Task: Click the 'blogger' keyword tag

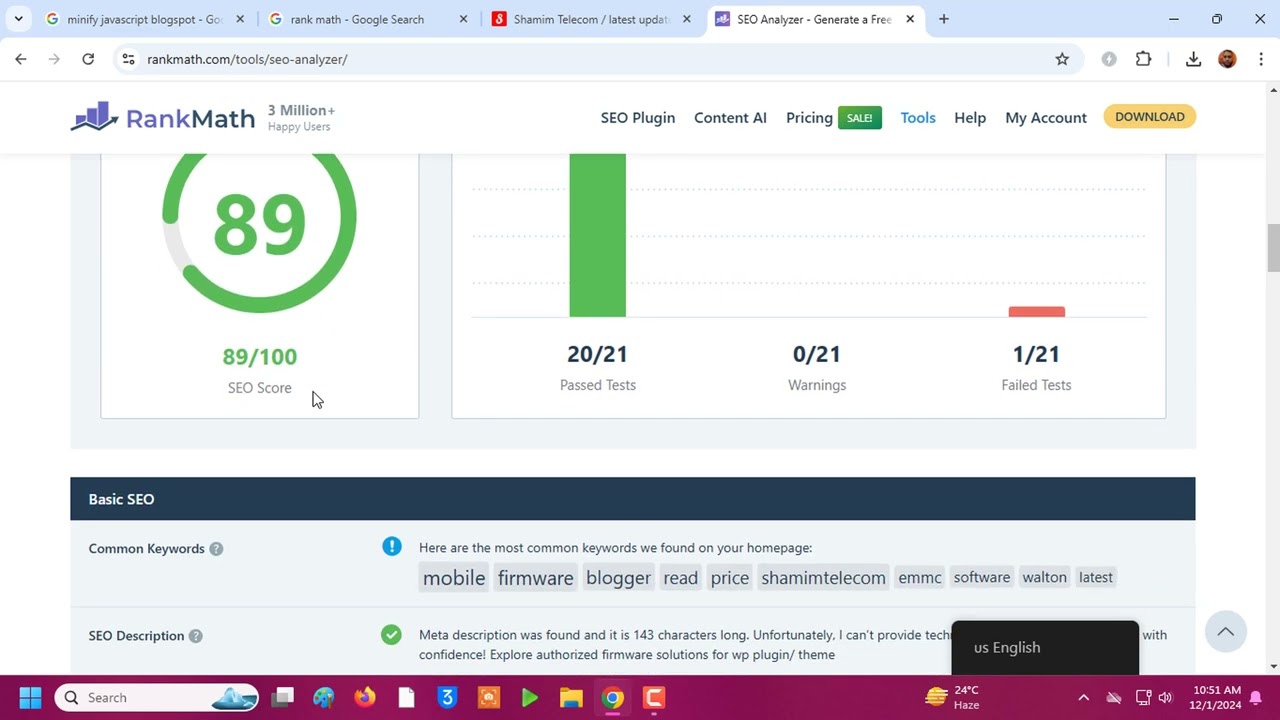Action: [x=618, y=577]
